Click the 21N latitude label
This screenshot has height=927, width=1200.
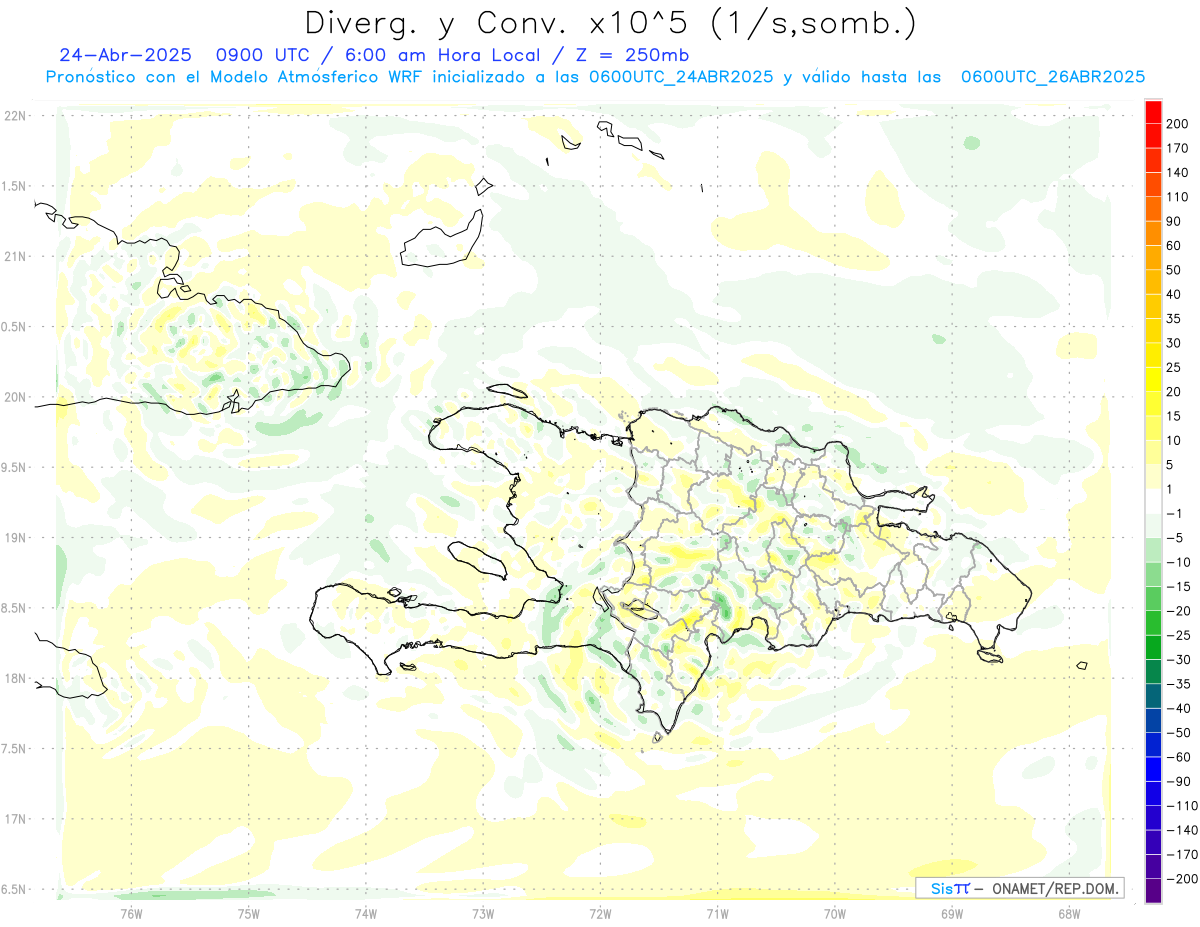(x=15, y=257)
